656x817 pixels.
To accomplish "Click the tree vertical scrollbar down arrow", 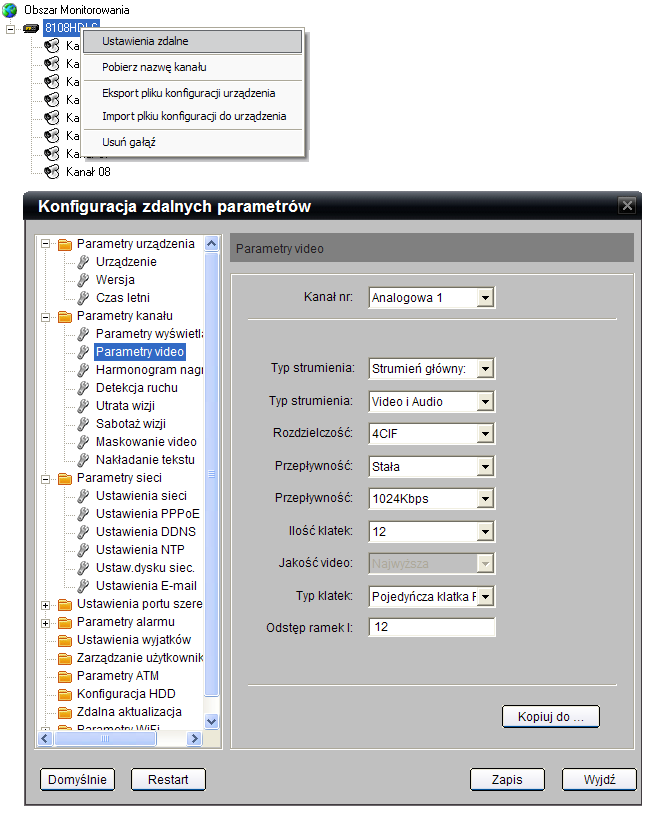I will (212, 722).
